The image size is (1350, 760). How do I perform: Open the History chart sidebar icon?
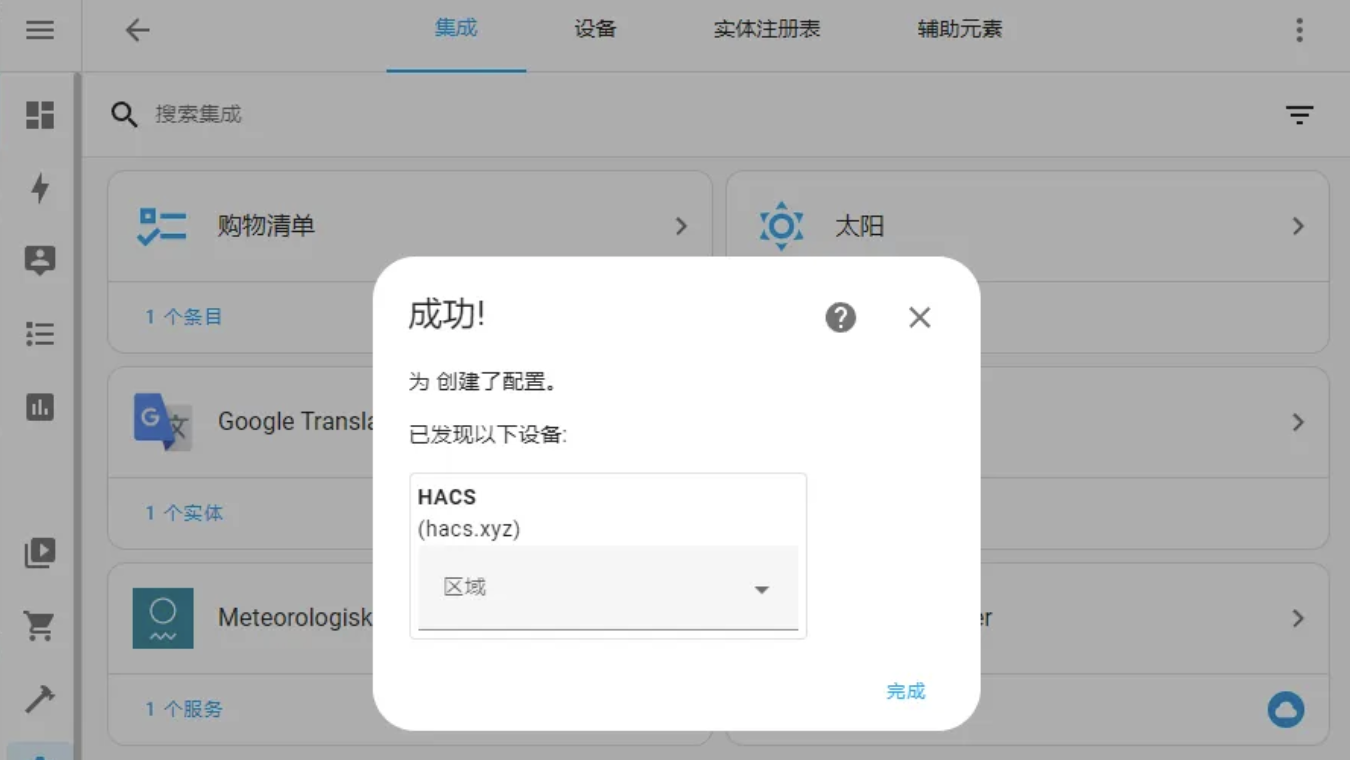point(40,407)
